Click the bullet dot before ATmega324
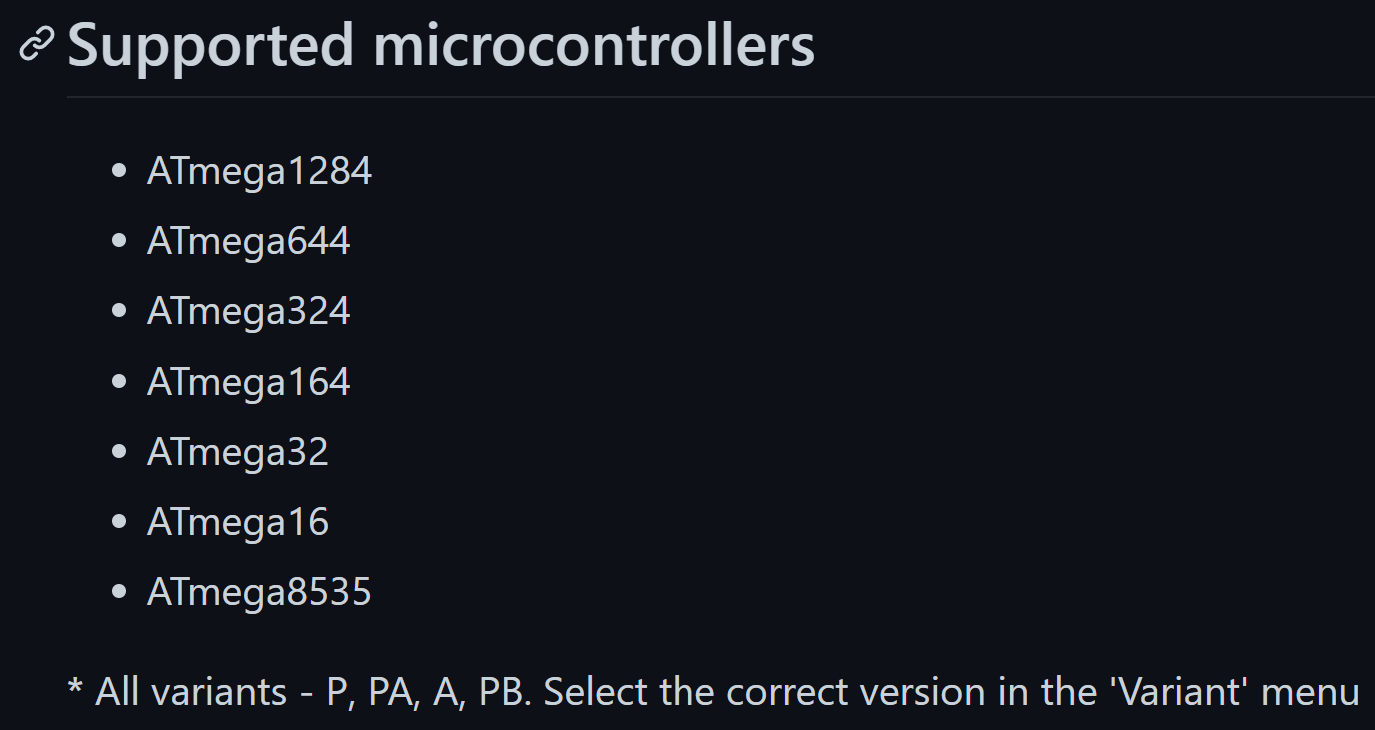Image resolution: width=1375 pixels, height=730 pixels. point(120,311)
